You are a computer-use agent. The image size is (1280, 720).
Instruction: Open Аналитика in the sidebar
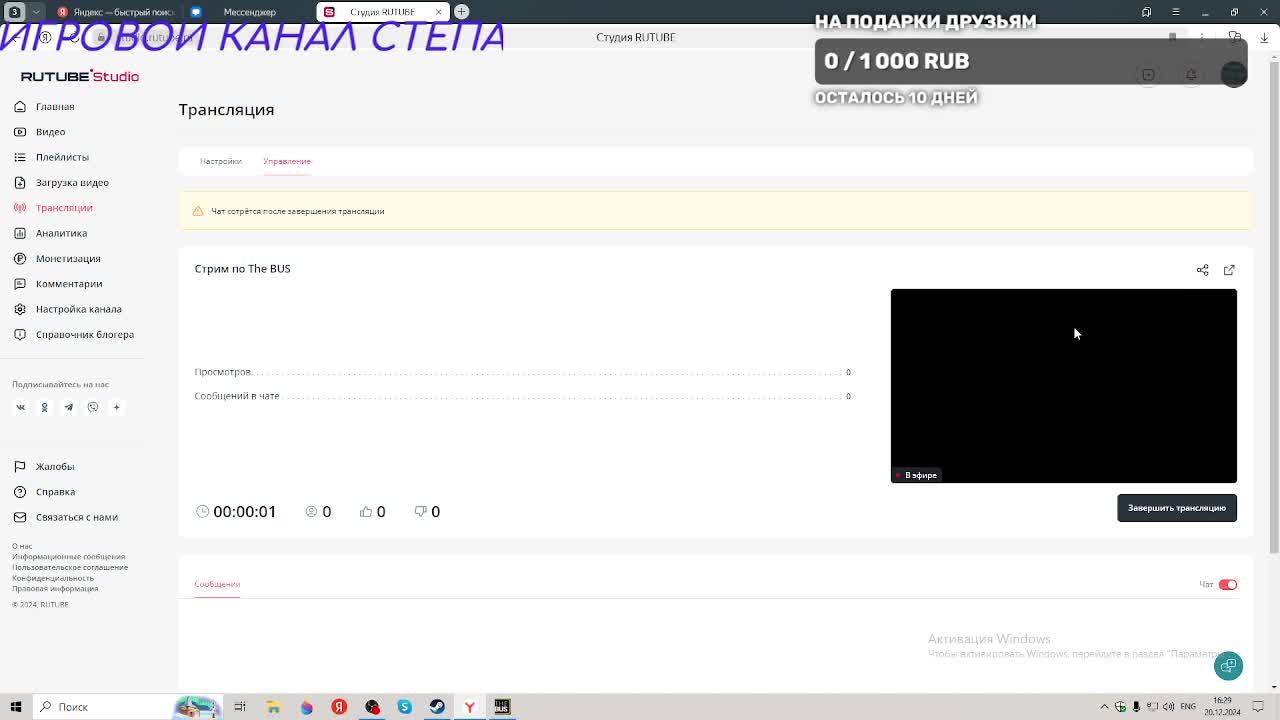(61, 233)
